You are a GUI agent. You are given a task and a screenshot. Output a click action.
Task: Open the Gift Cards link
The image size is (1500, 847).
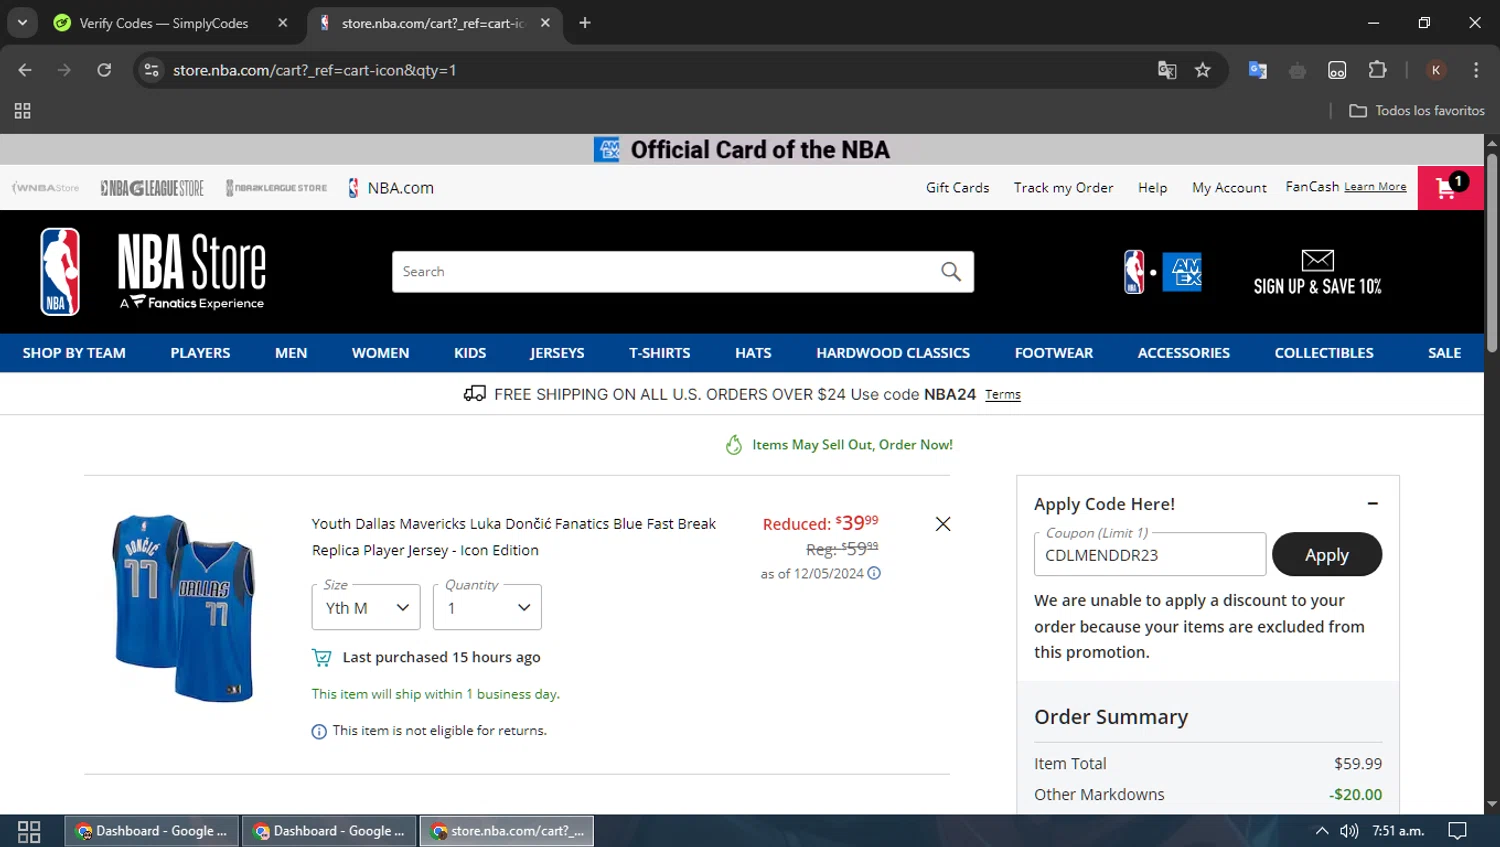coord(957,188)
